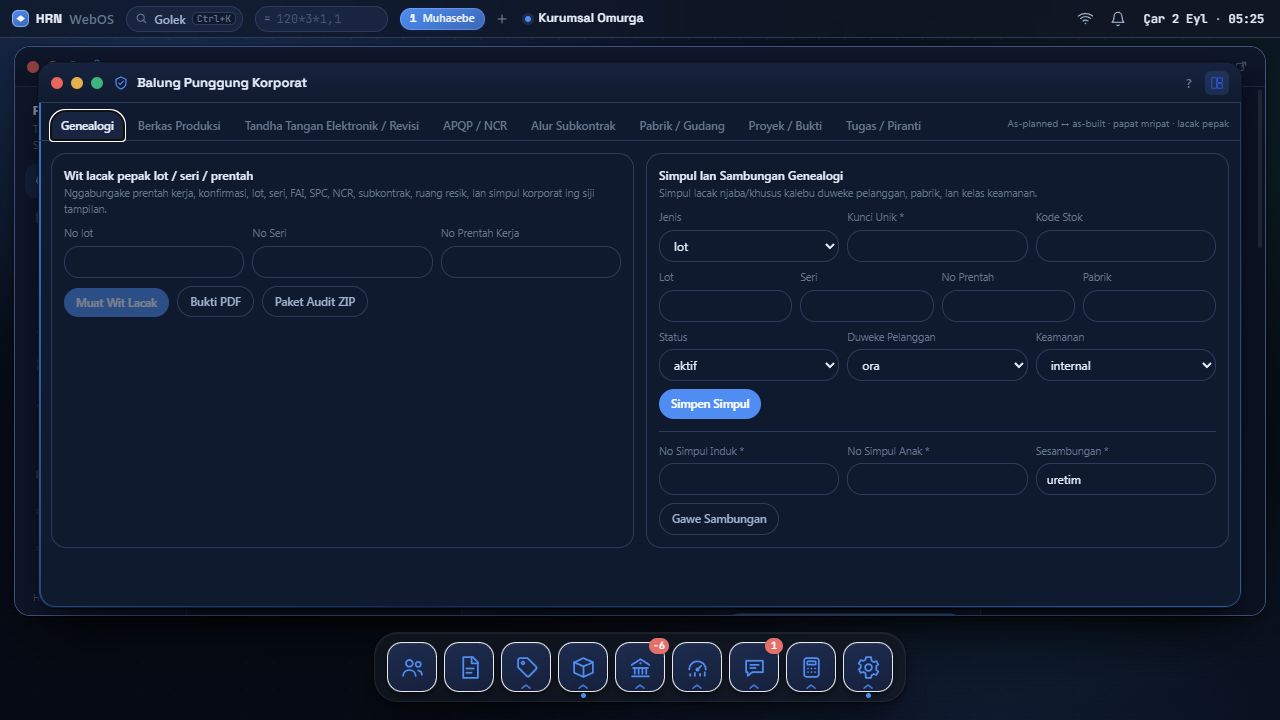Launch the tag icon app in dock
The width and height of the screenshot is (1280, 720).
526,667
